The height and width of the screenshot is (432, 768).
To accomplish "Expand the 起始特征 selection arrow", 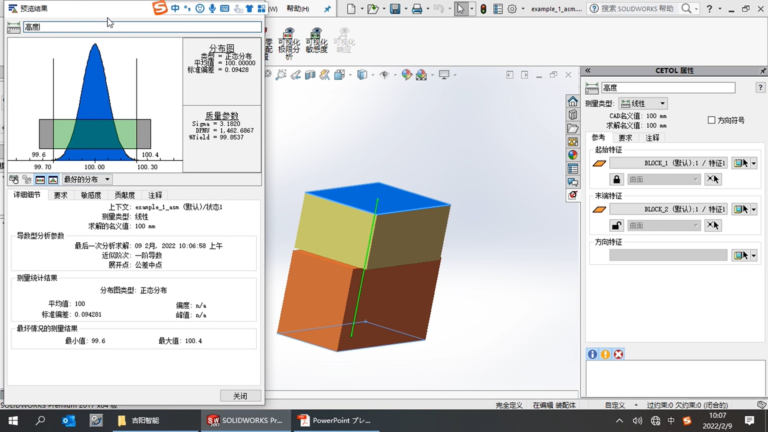I will (x=754, y=163).
